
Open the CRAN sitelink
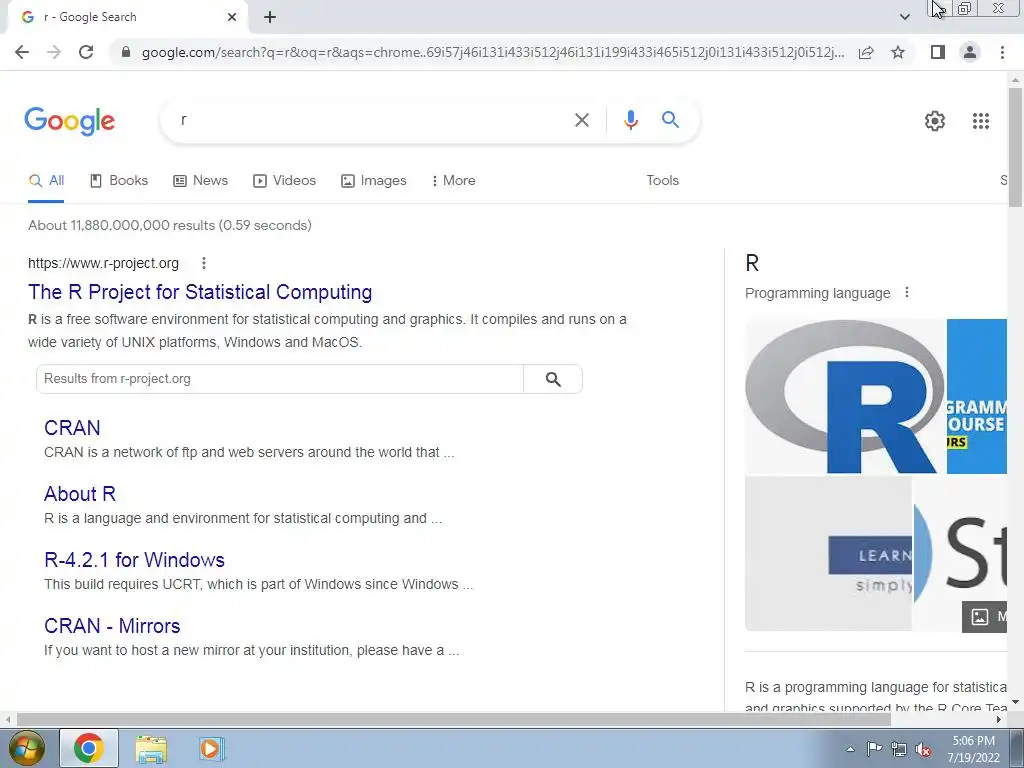point(72,428)
